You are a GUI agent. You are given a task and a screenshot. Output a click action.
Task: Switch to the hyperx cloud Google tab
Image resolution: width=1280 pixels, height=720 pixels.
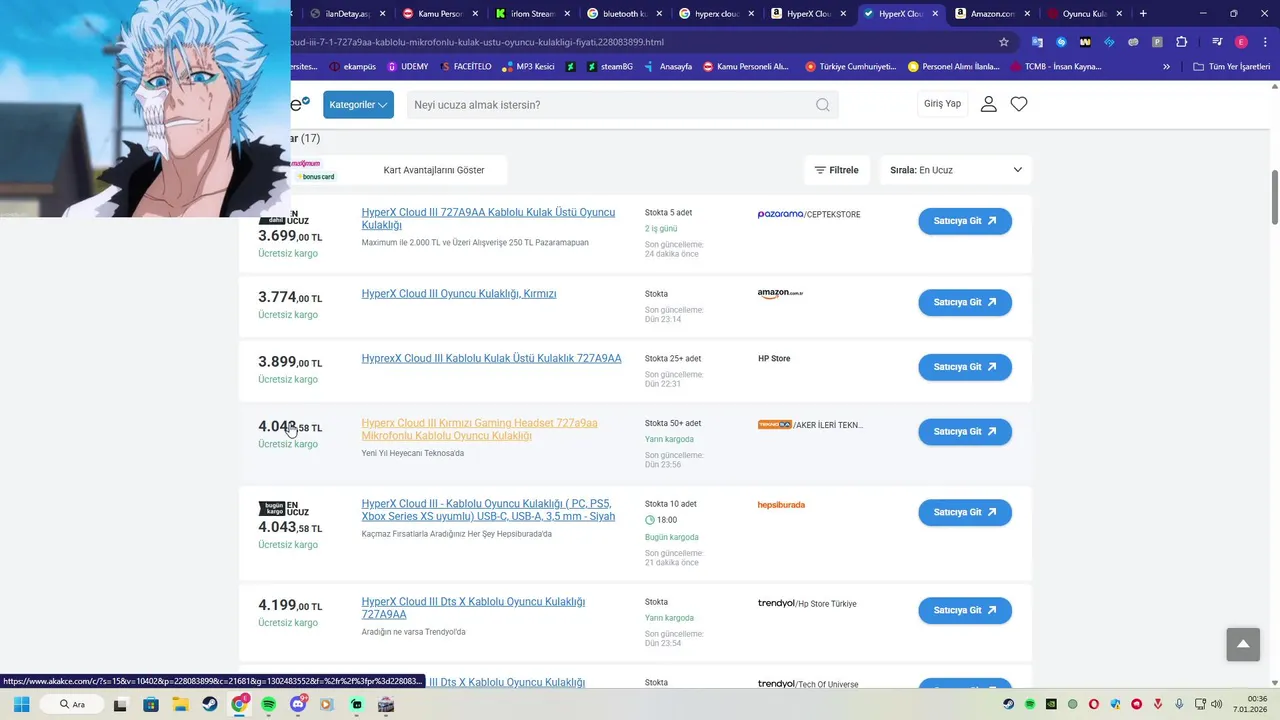point(716,14)
